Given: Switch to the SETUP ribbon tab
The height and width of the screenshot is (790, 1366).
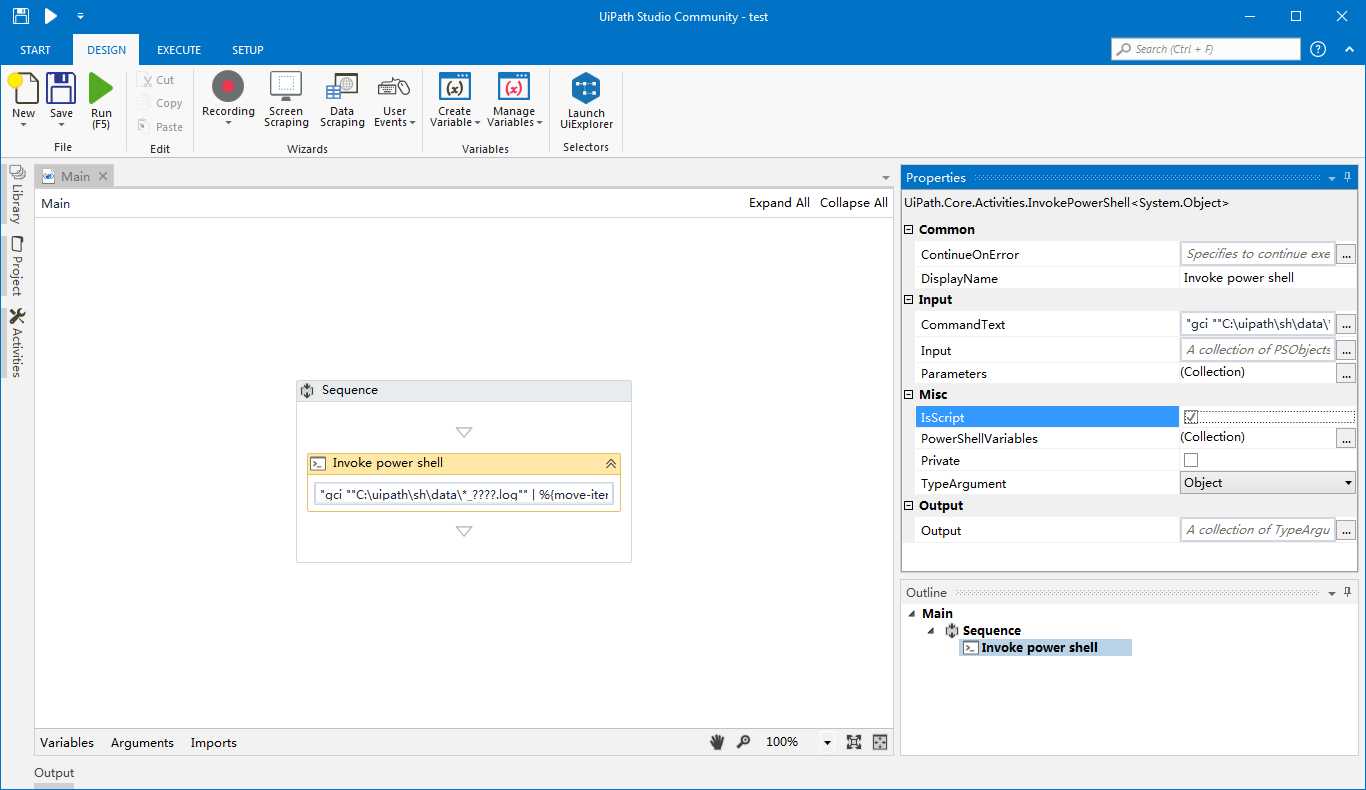Looking at the screenshot, I should click(248, 50).
